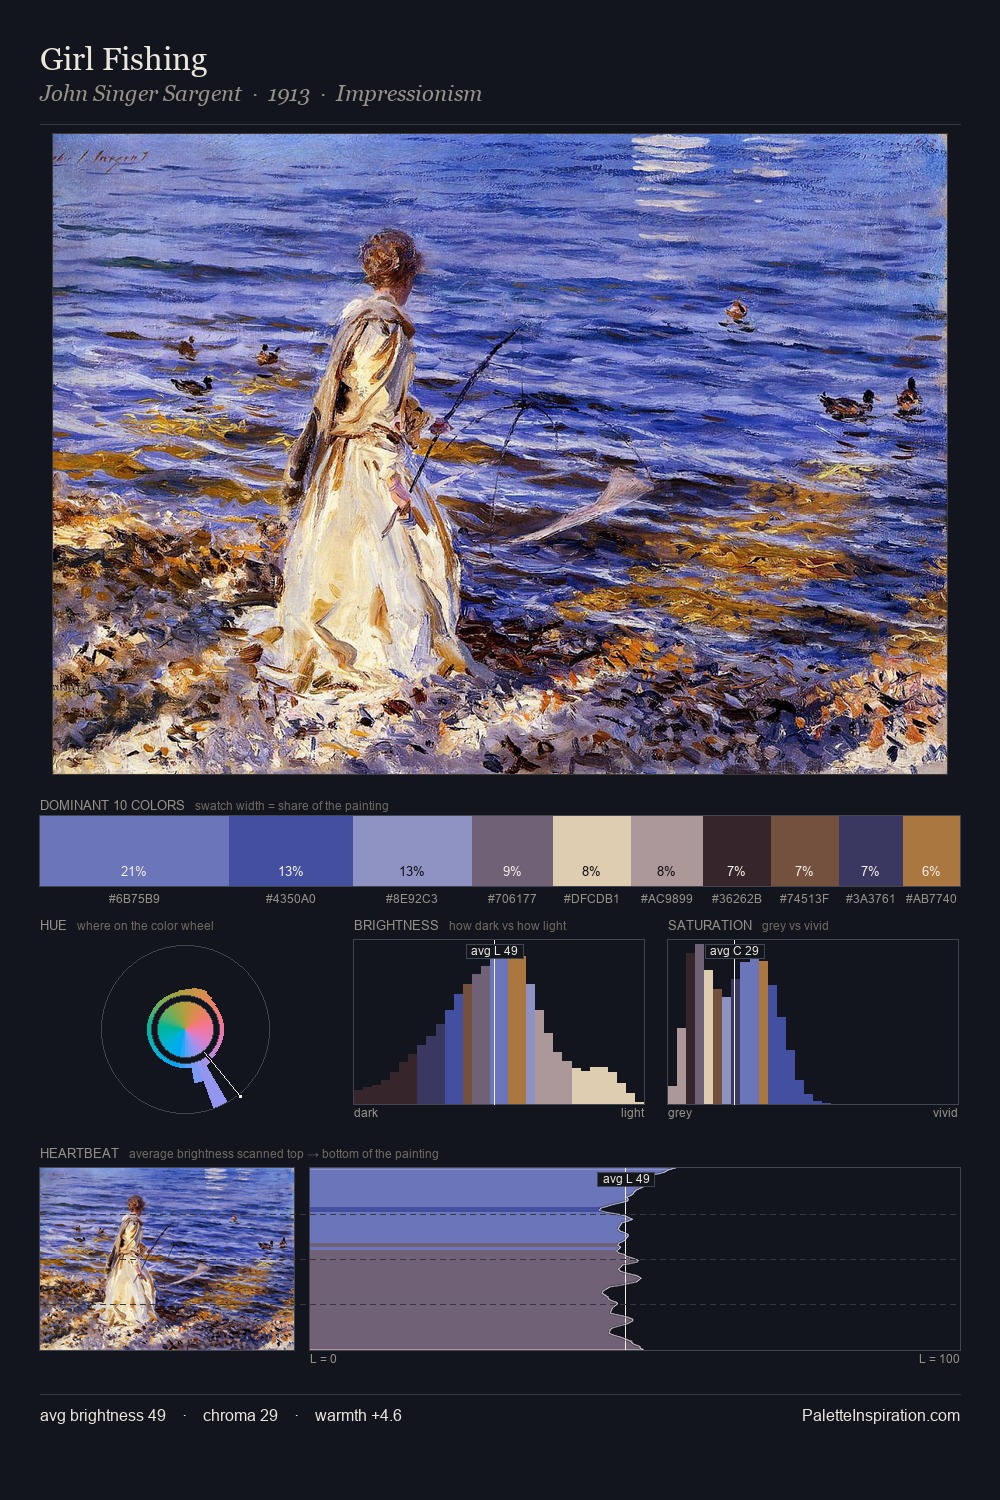Click the '#36262B' hex code label
Viewport: 1000px width, 1500px height.
737,899
